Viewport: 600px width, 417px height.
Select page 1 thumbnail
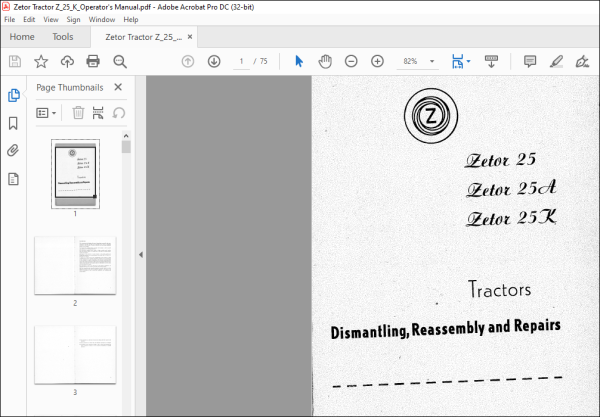coord(75,174)
